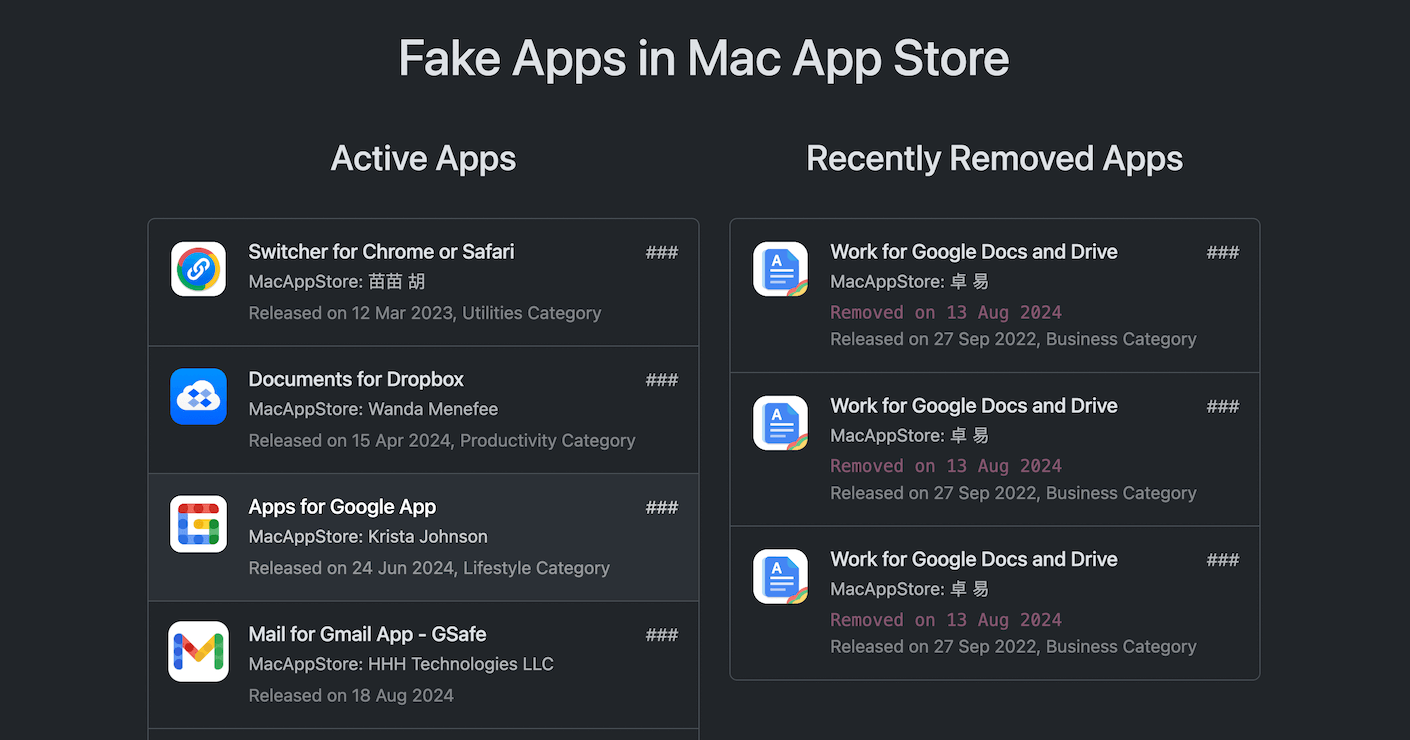
Task: Open the Apps for Google App title
Action: 342,507
